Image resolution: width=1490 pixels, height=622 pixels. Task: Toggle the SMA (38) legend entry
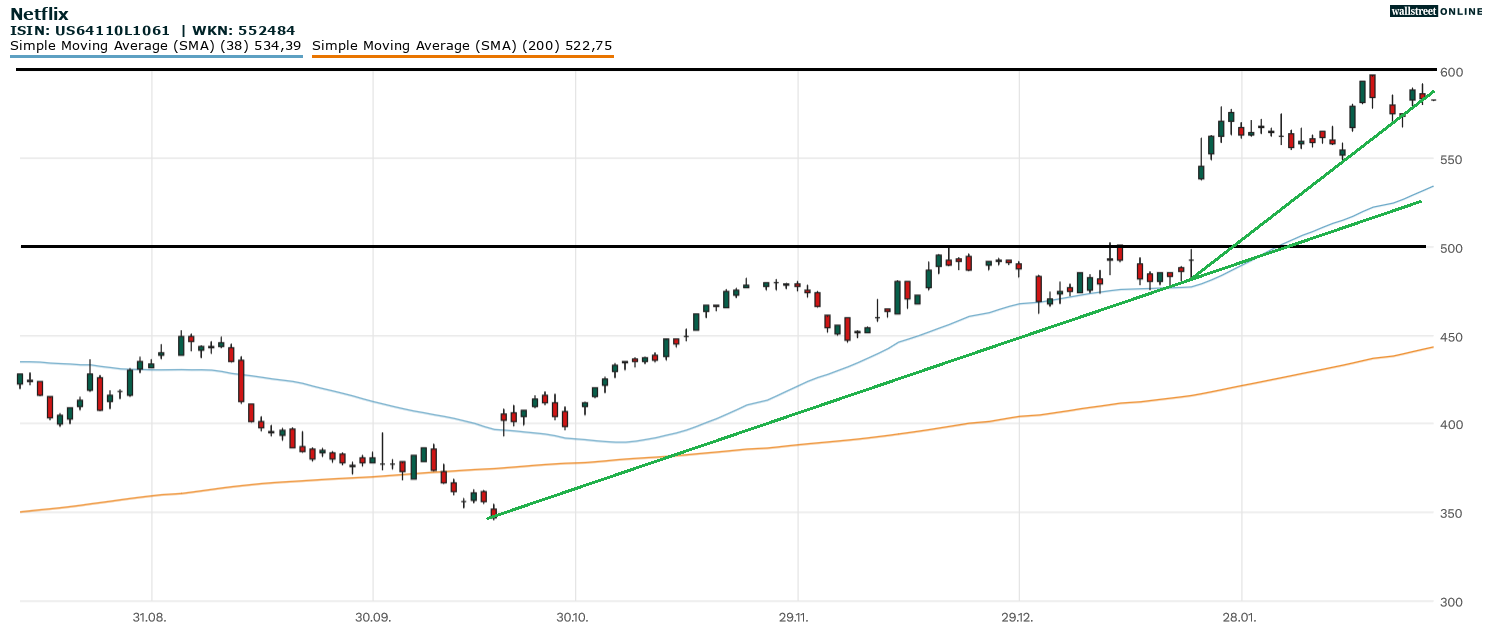(156, 46)
